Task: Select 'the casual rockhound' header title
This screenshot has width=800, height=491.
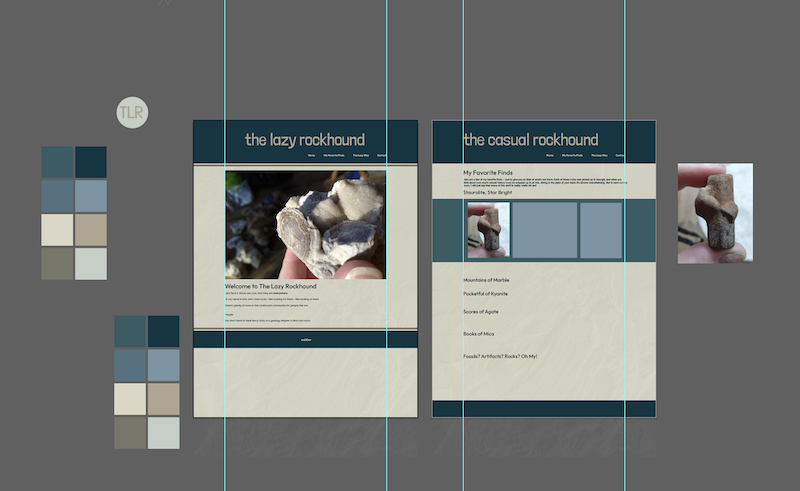Action: (531, 139)
